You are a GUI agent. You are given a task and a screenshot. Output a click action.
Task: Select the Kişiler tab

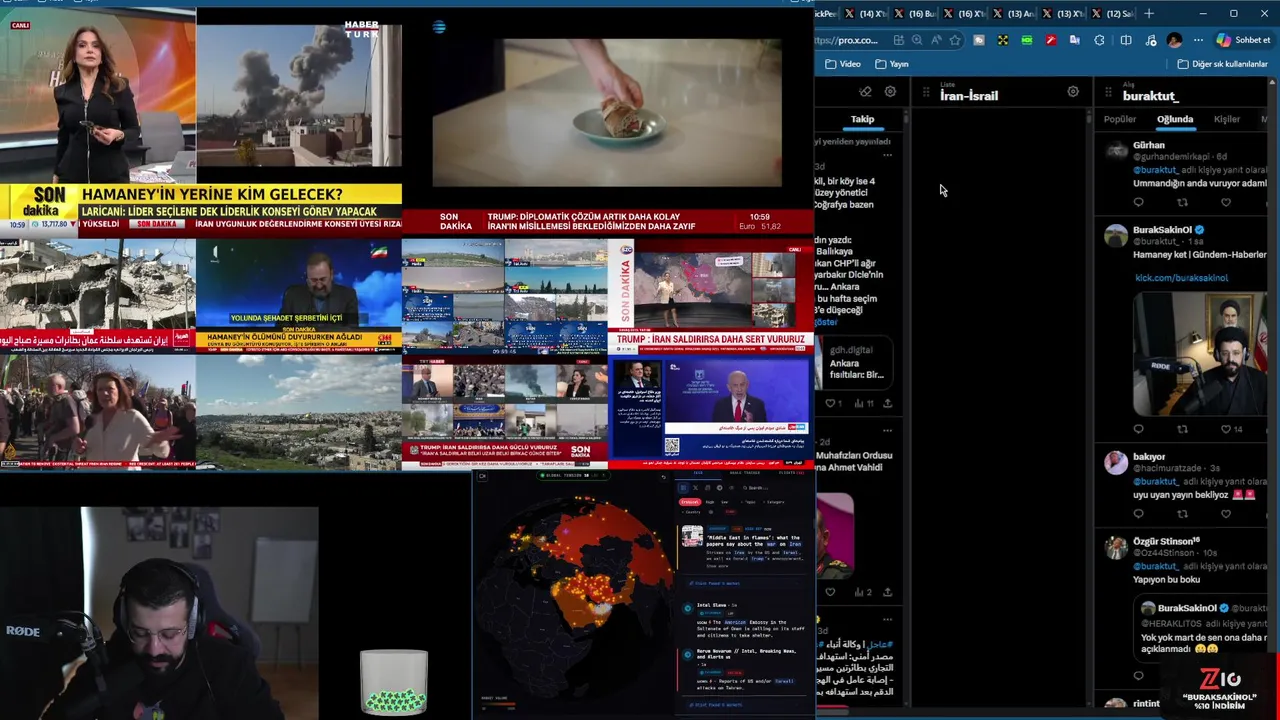pyautogui.click(x=1227, y=119)
